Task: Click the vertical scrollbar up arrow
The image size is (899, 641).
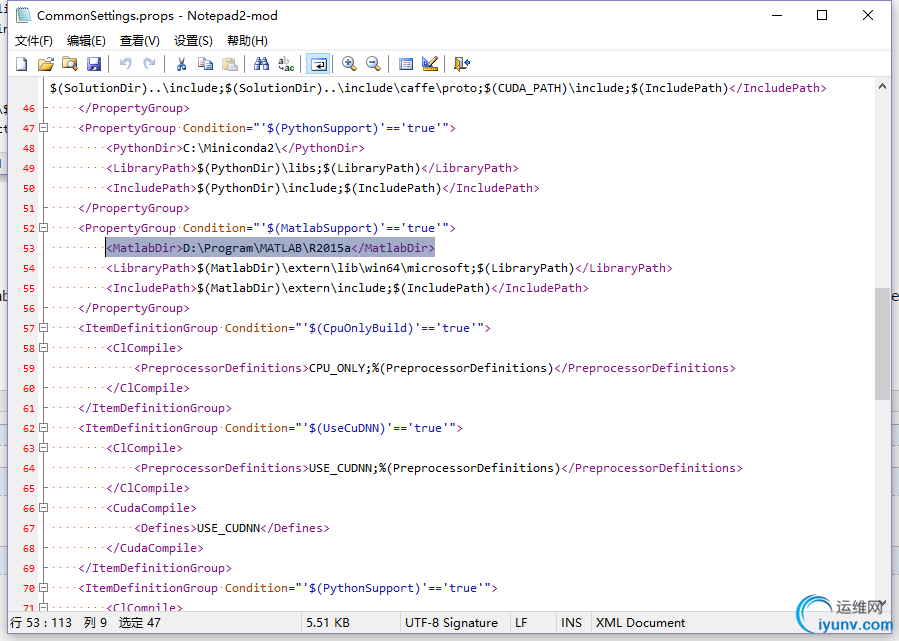Action: [x=882, y=87]
